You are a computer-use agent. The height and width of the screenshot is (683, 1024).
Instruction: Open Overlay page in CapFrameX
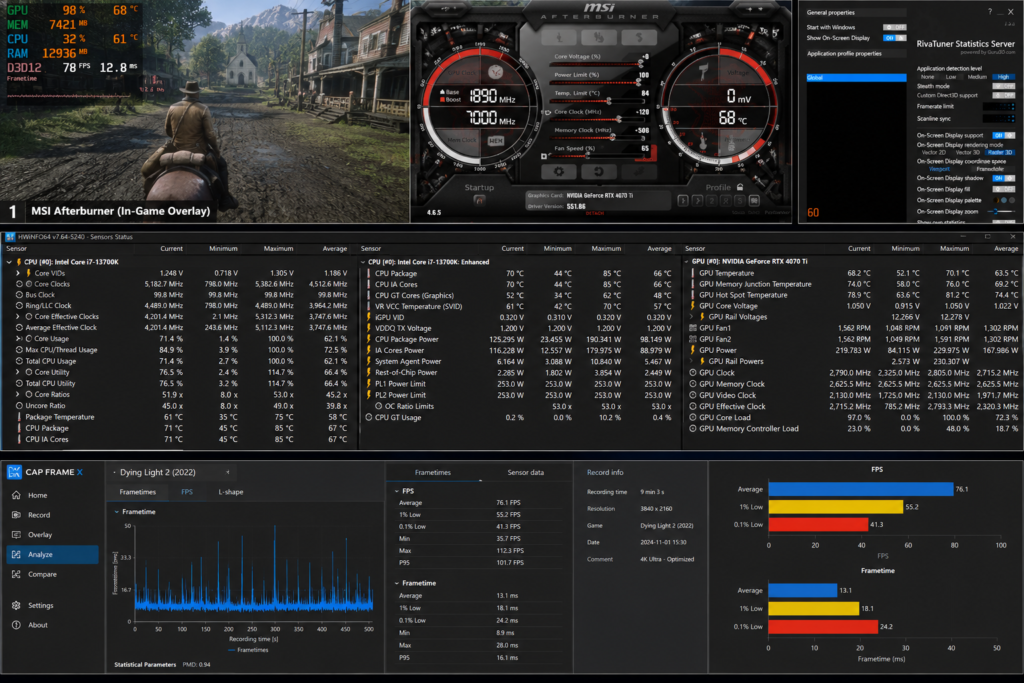pos(53,534)
